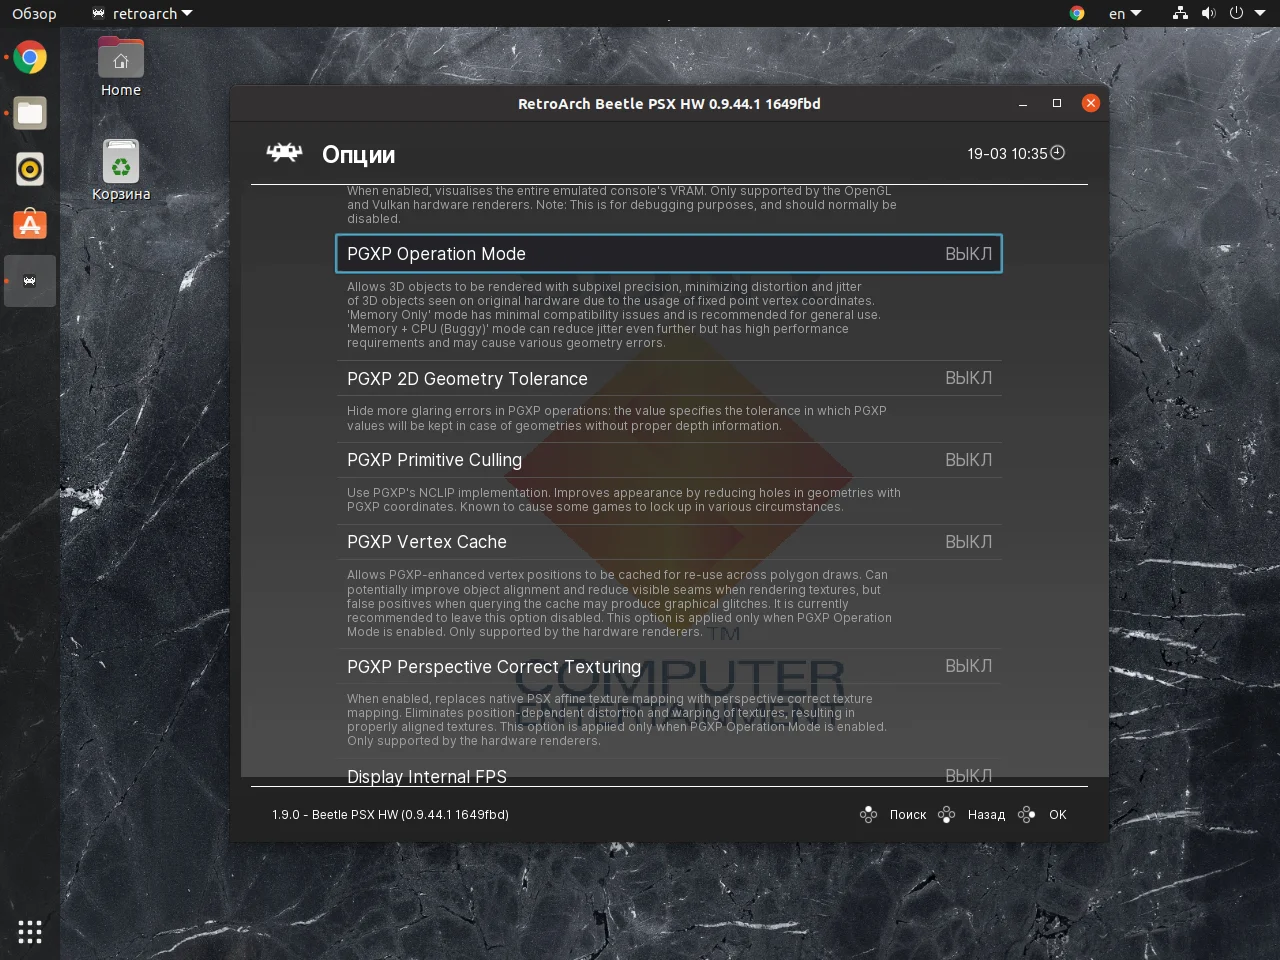Screen dimensions: 1280x960
Task: Click the clock icon next to 10:35
Action: 1058,153
